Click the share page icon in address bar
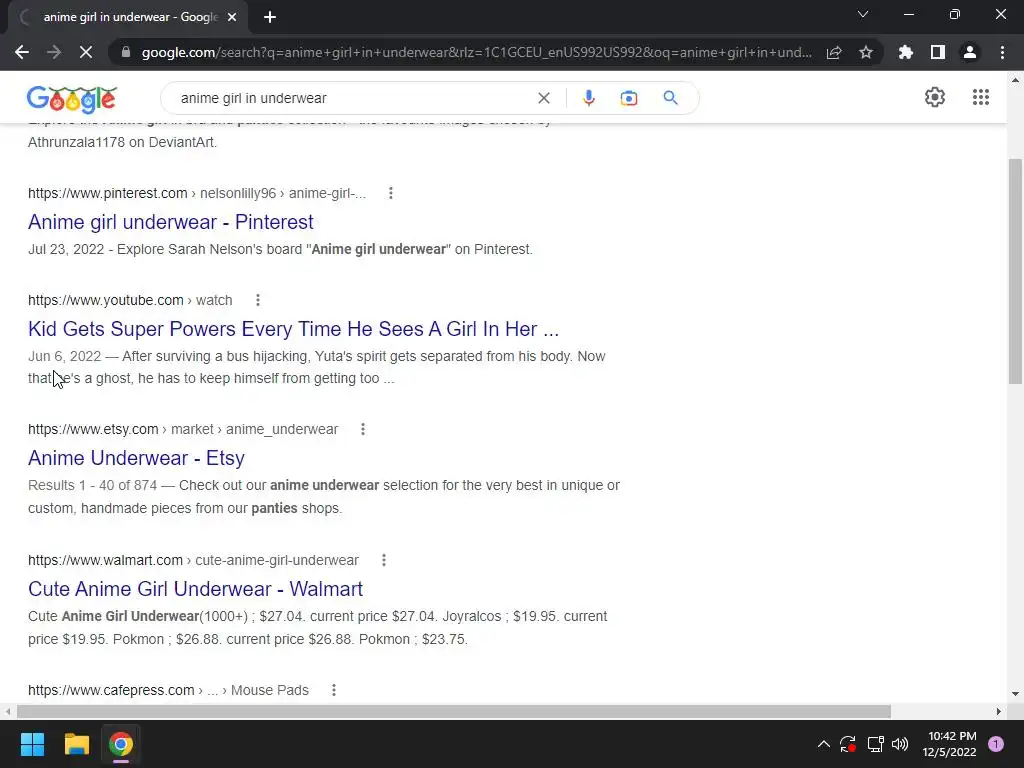The image size is (1024, 768). click(834, 52)
